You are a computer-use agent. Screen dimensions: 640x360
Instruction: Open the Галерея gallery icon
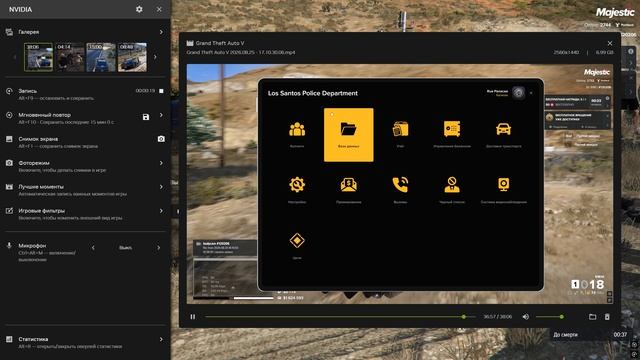tap(9, 32)
